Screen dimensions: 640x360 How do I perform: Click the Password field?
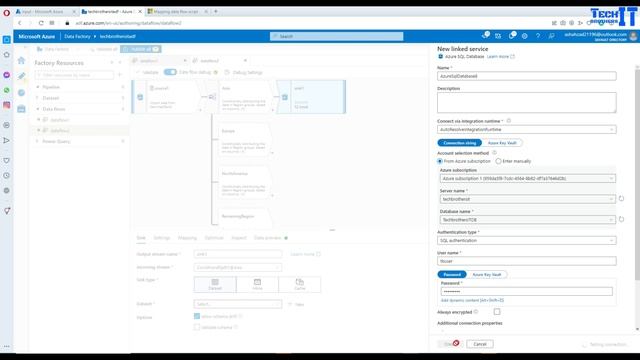tap(527, 291)
